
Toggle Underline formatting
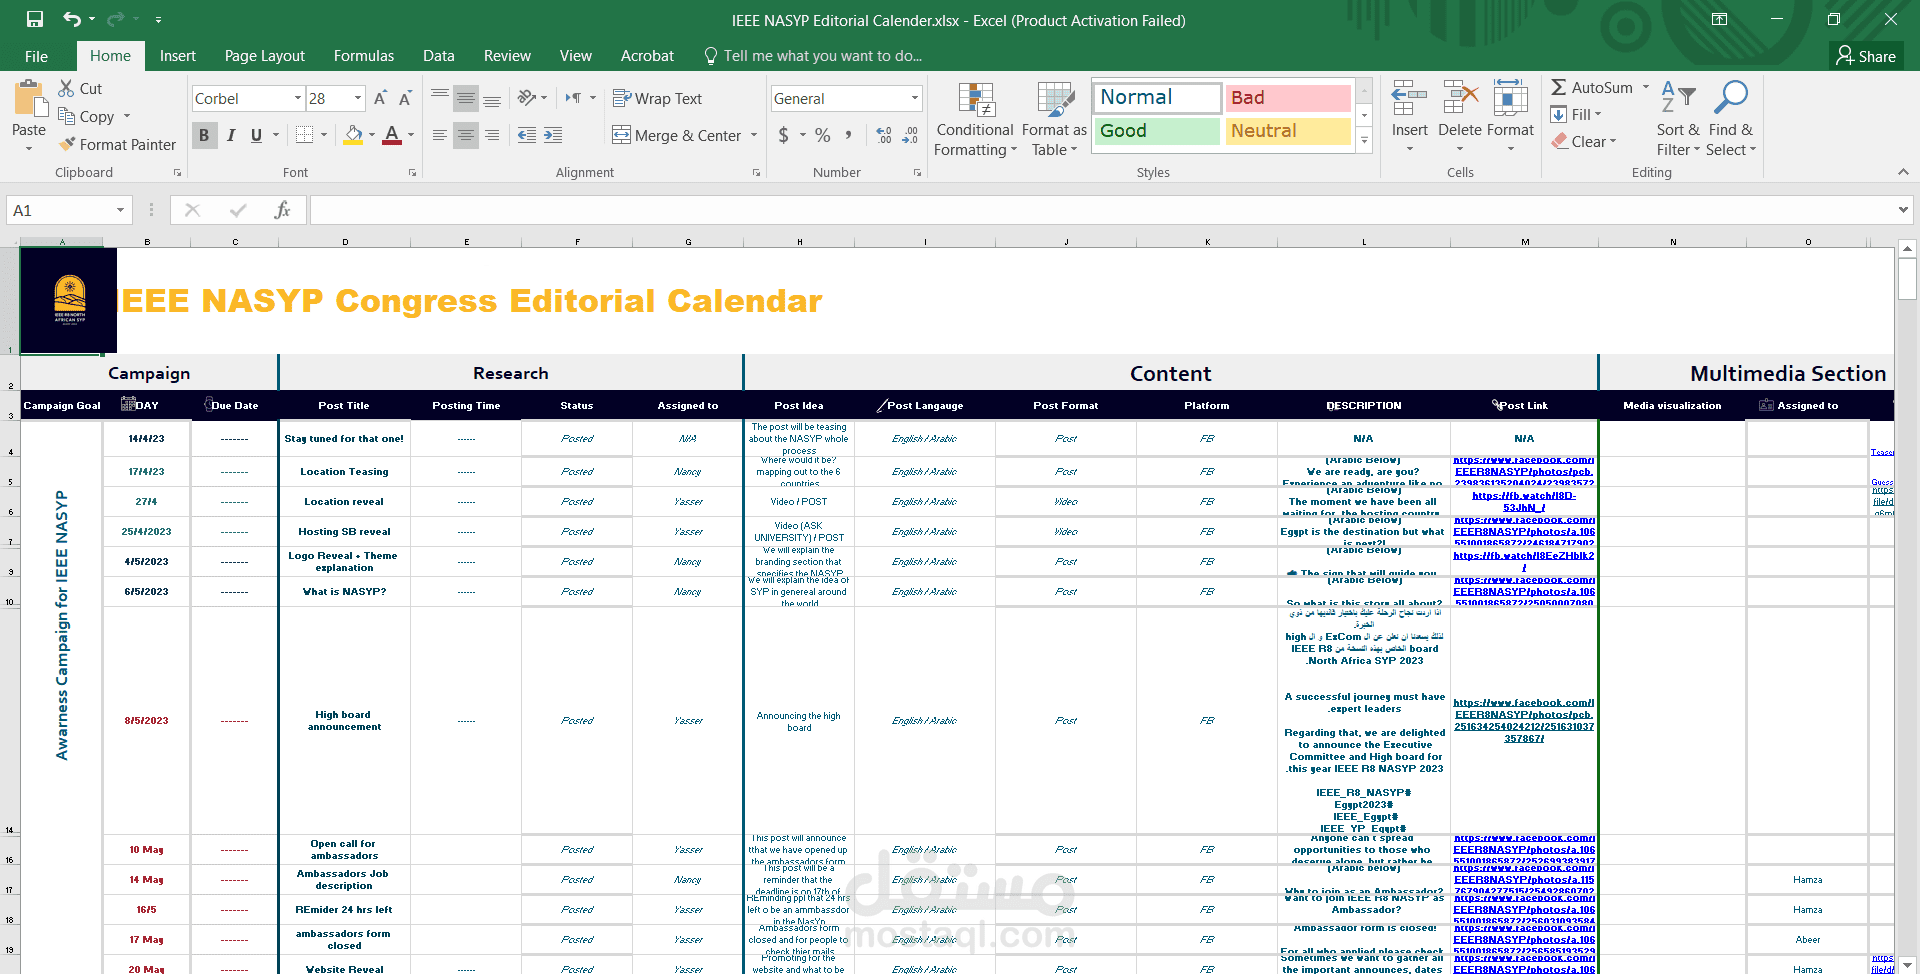(x=257, y=135)
